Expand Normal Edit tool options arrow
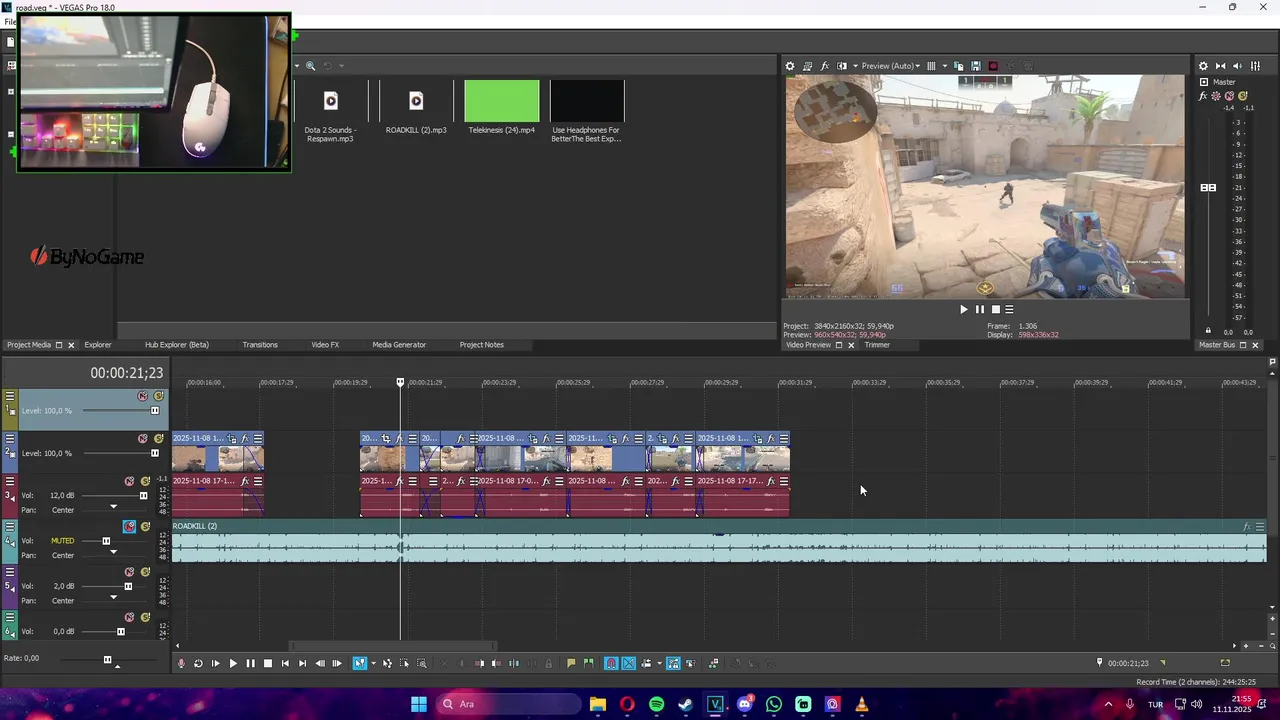Screen dimensions: 1280x720 pos(373,663)
